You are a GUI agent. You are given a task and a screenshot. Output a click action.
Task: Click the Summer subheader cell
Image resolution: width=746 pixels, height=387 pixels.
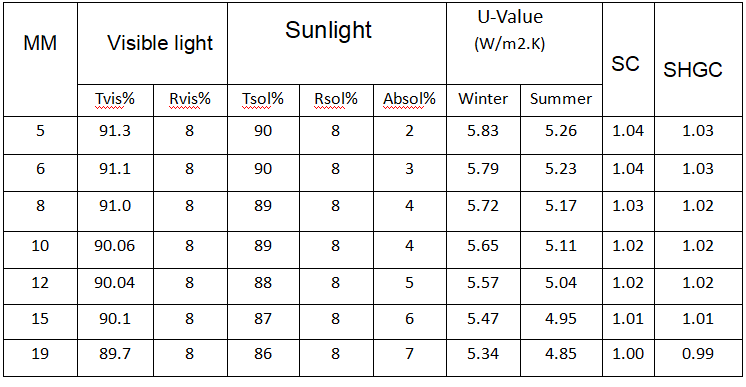tap(561, 100)
